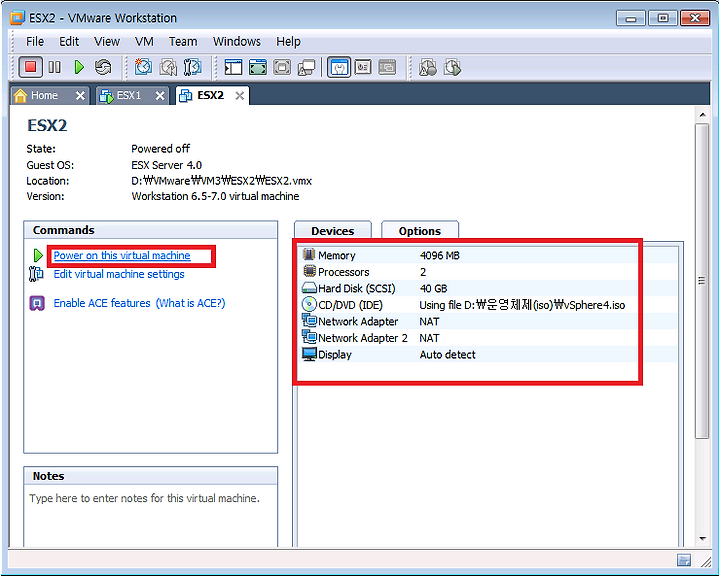Click the Suspend (pause) toolbar button
Viewport: 720px width, 576px height.
click(x=54, y=67)
